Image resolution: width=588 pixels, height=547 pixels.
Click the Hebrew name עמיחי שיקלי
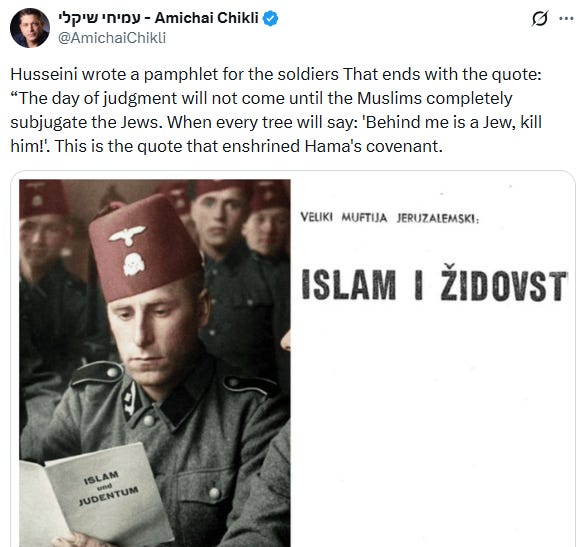(x=99, y=18)
